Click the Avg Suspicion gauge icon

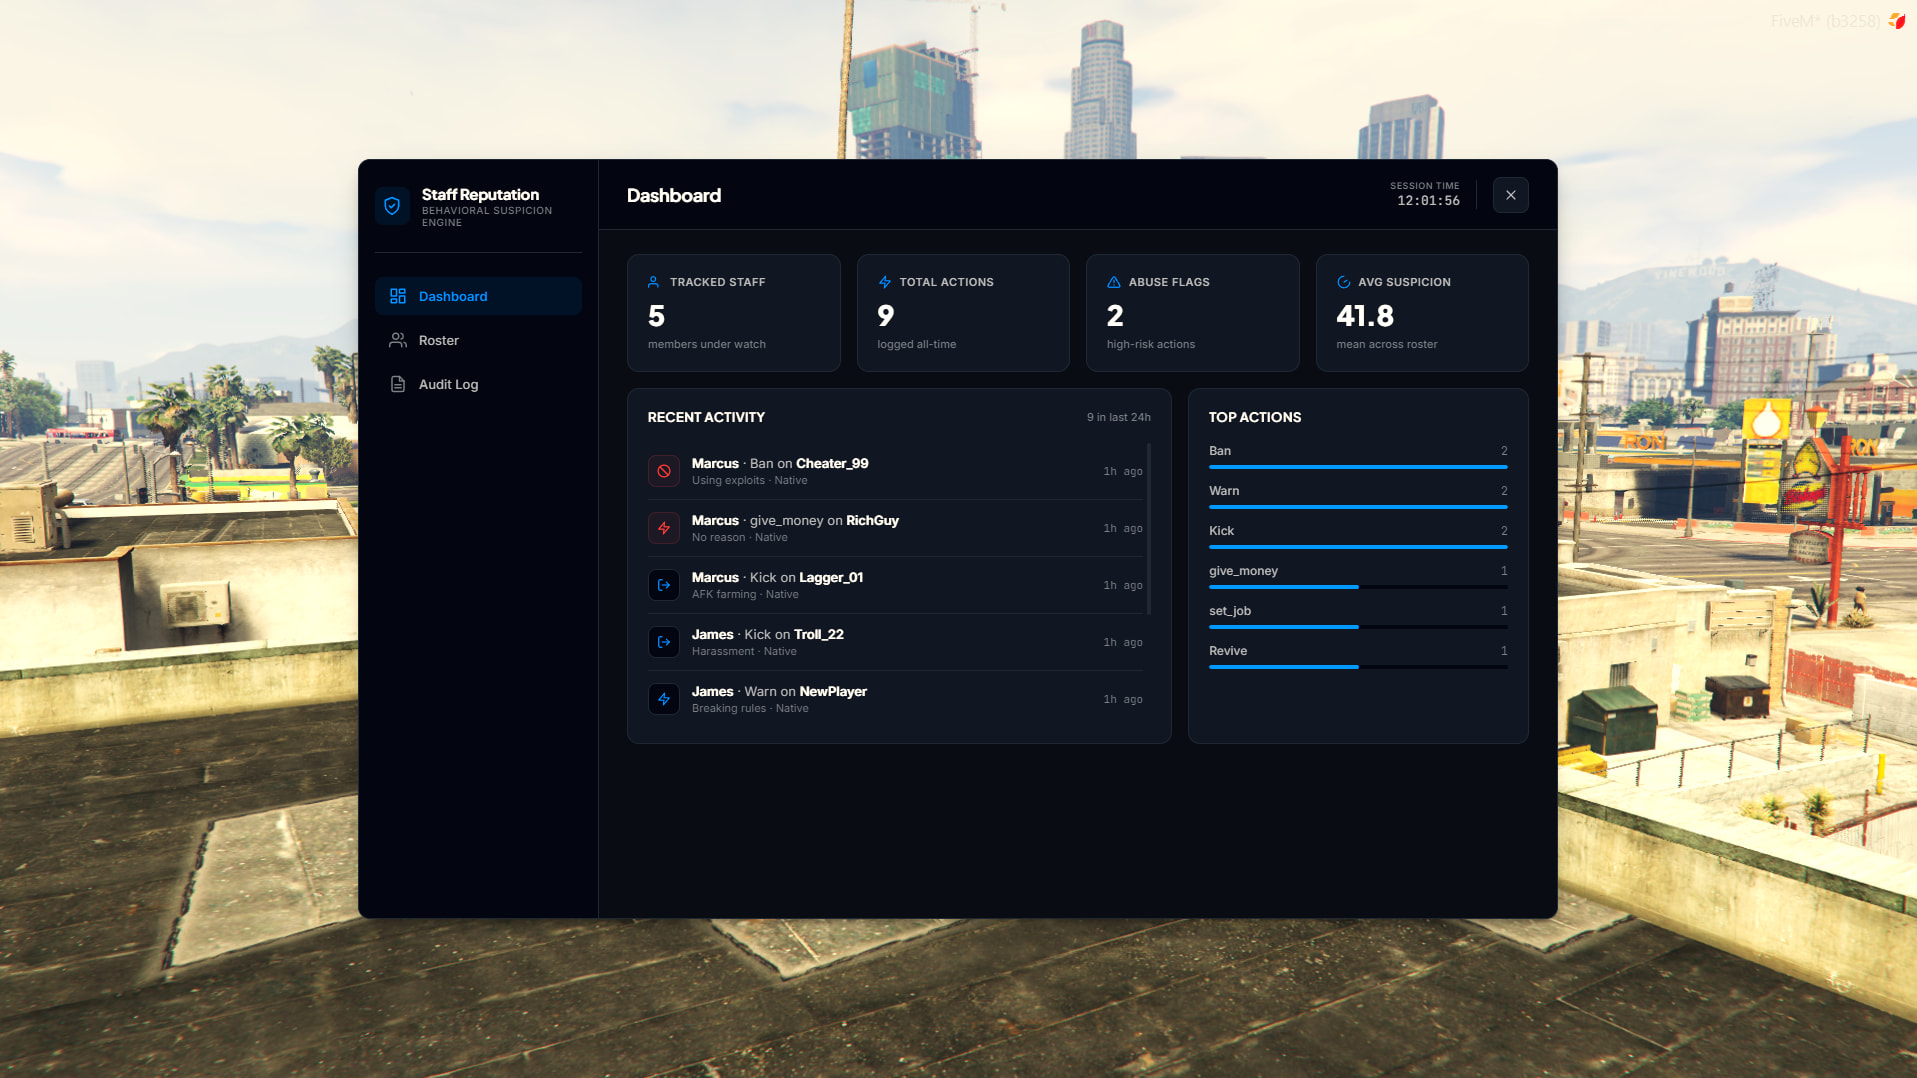pos(1344,282)
